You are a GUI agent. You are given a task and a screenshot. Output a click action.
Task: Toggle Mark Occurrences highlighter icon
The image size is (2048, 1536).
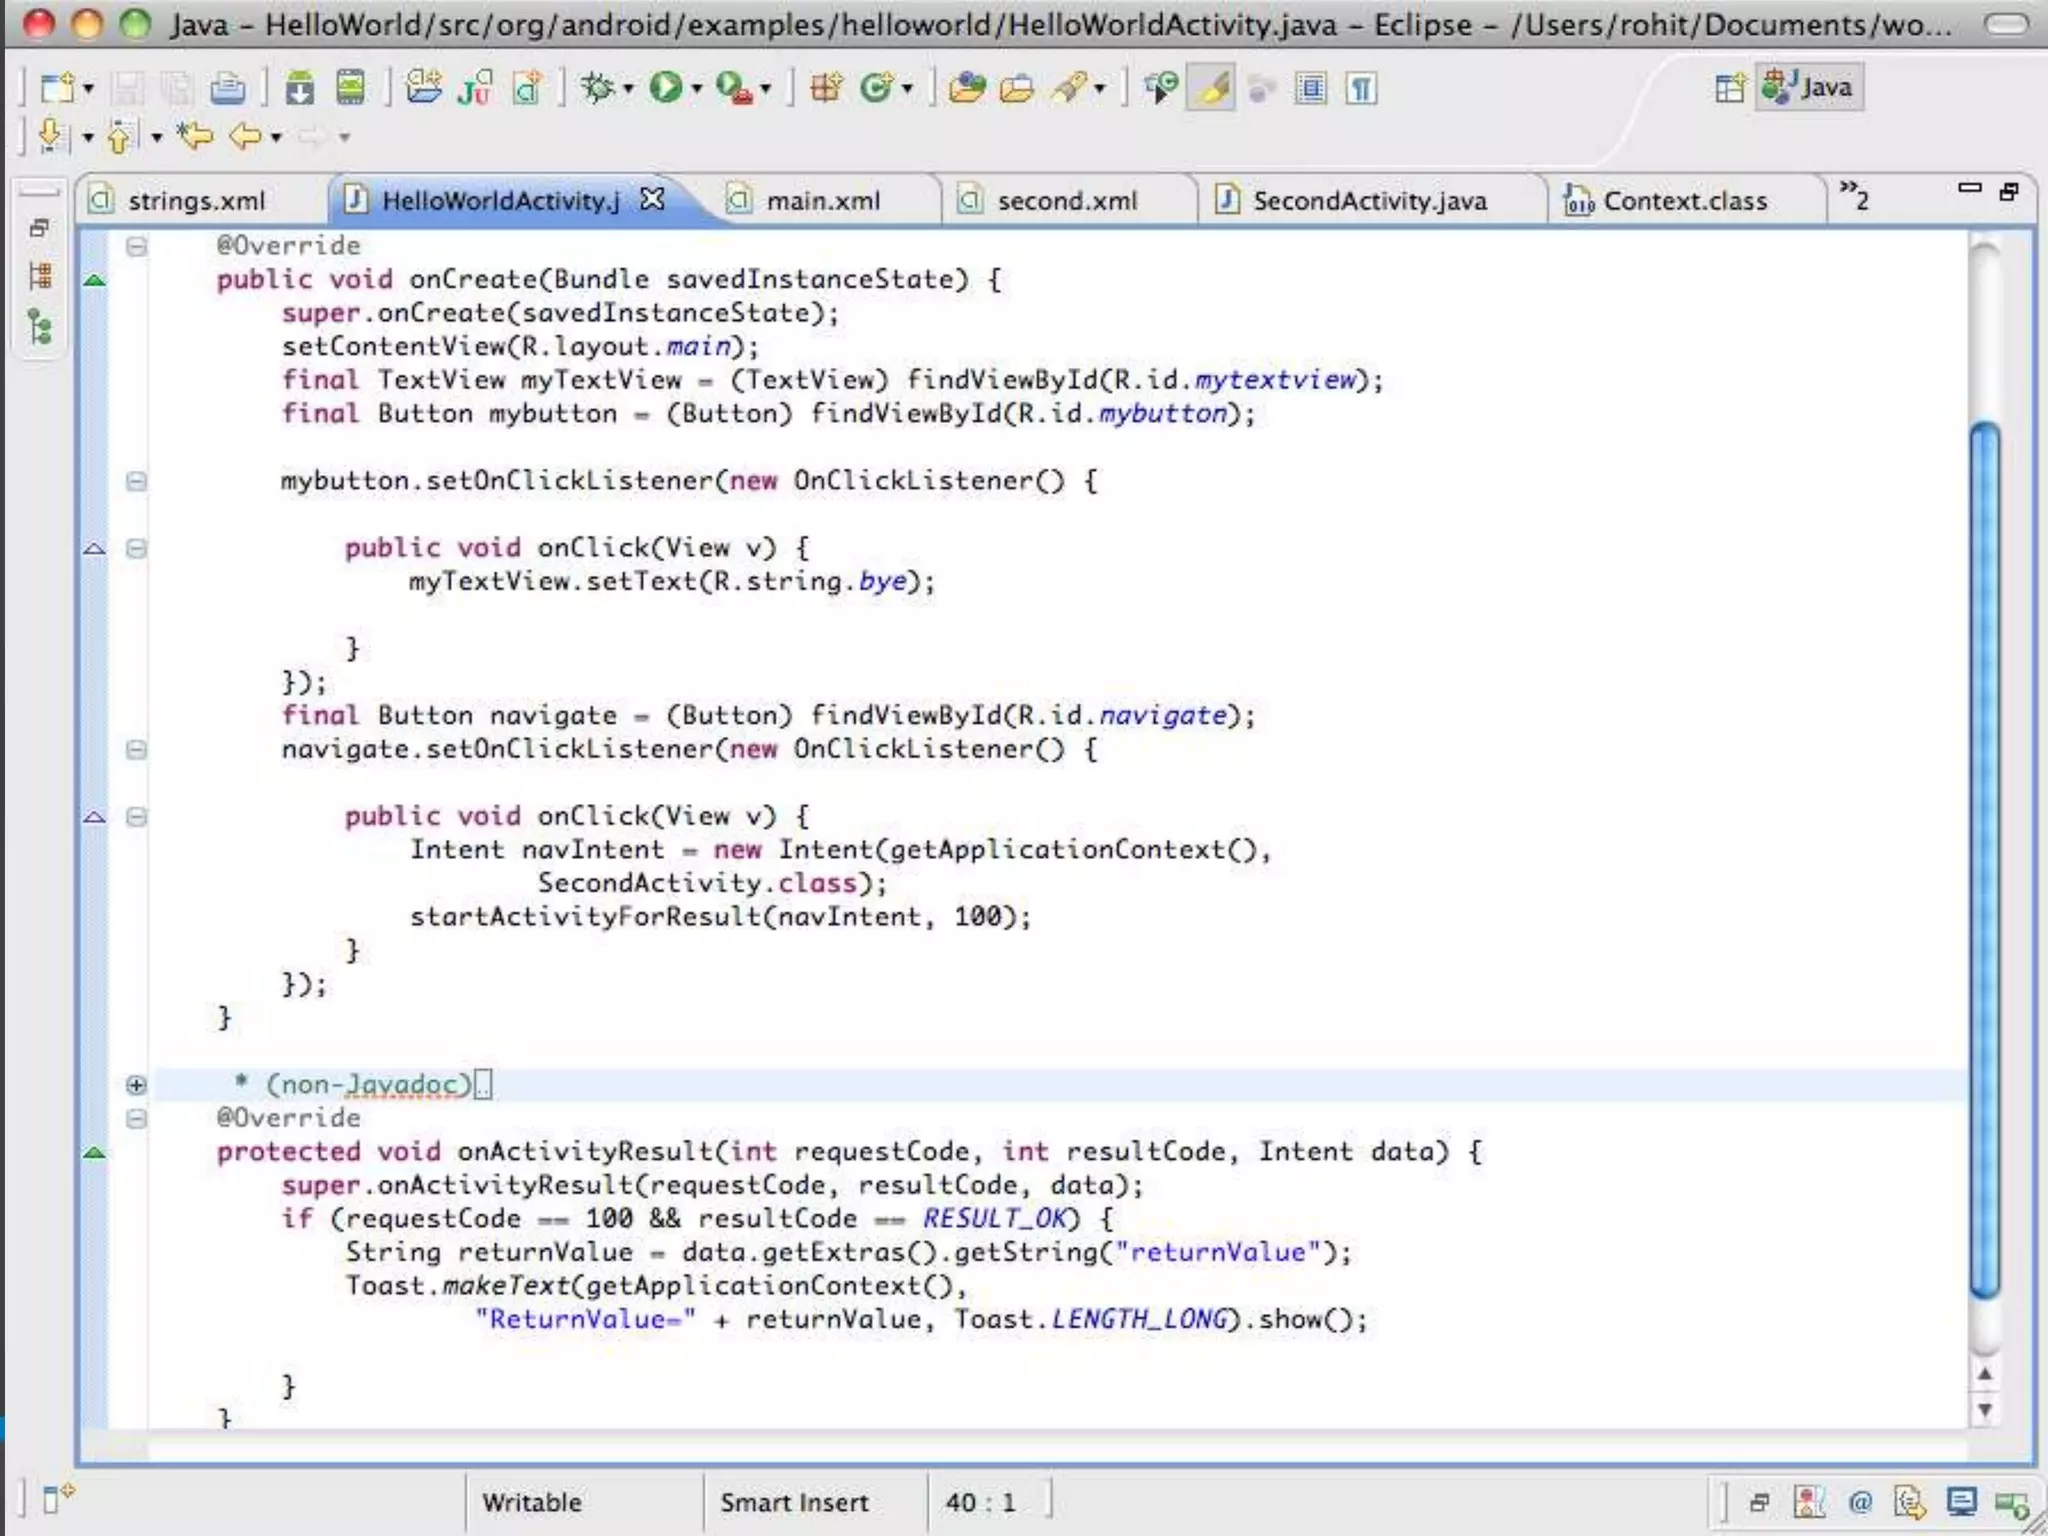1211,88
